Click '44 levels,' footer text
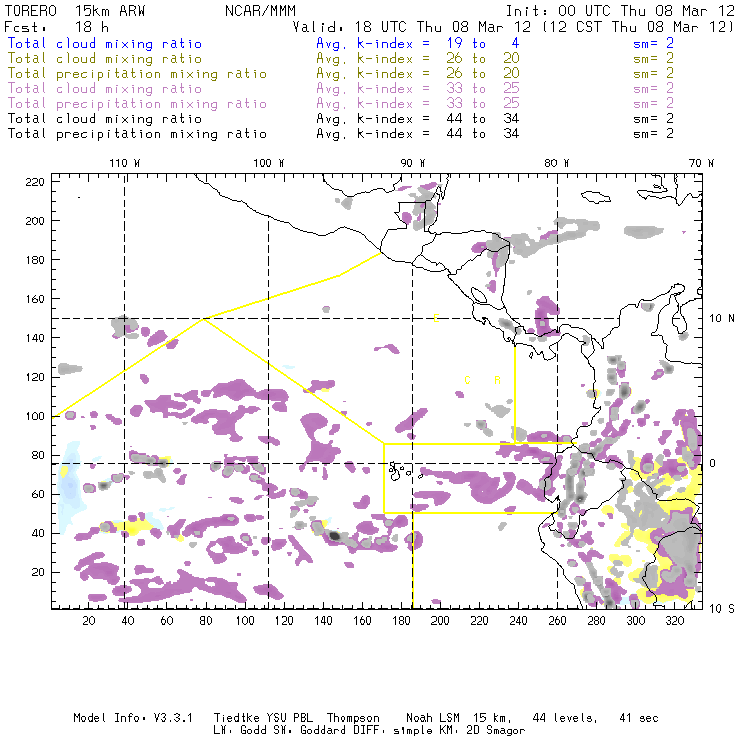The image size is (740, 740). (565, 718)
